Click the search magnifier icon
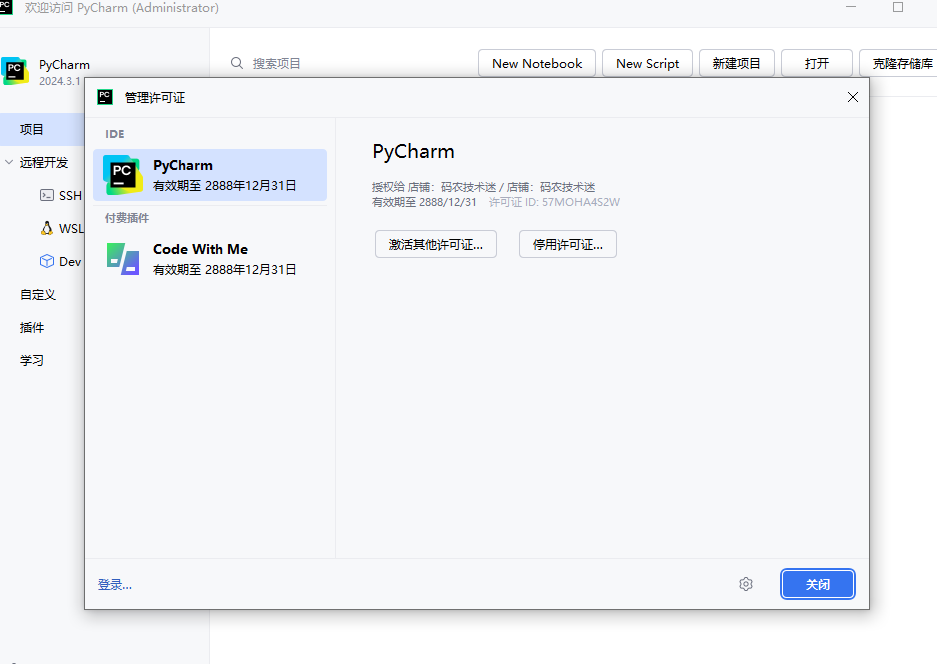 click(237, 63)
